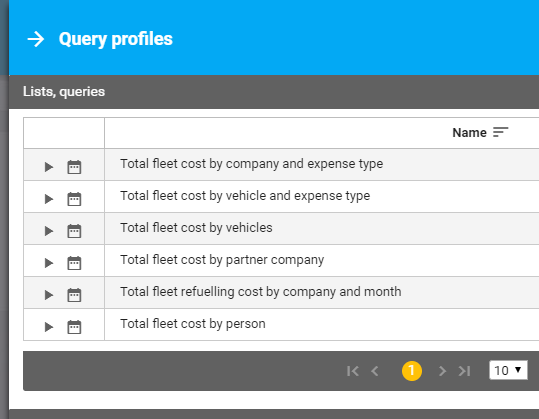
Task: Run 'Total fleet cost by vehicle and expense type'
Action: [49, 199]
